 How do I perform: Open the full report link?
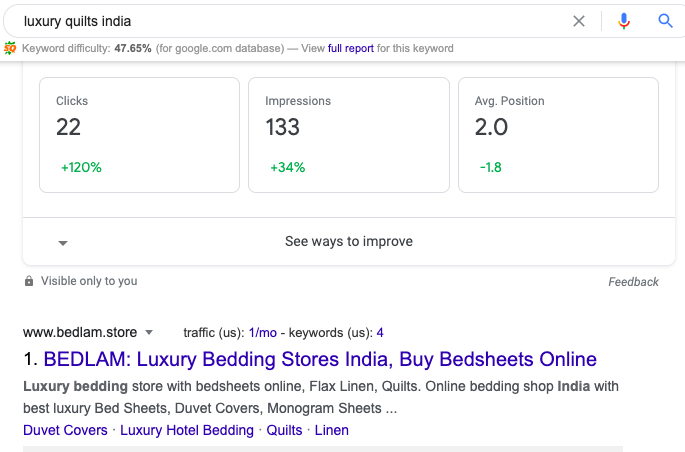[x=350, y=48]
